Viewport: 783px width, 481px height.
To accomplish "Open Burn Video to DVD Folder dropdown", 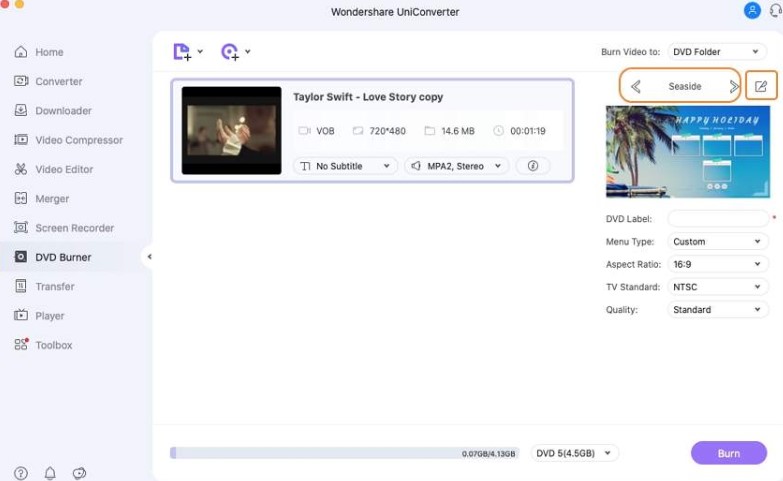I will pyautogui.click(x=717, y=52).
